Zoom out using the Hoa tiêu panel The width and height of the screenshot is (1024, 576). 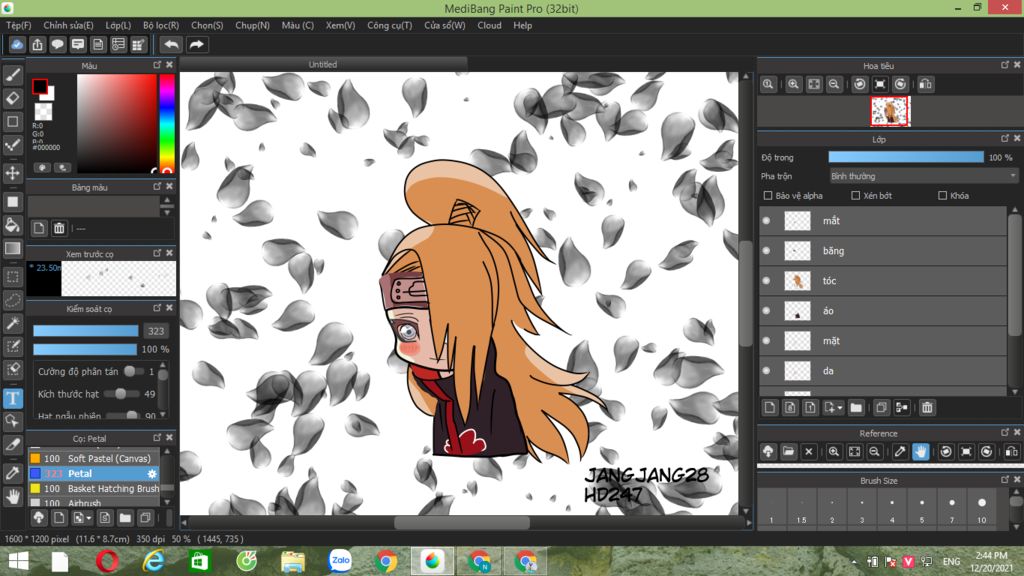(834, 84)
